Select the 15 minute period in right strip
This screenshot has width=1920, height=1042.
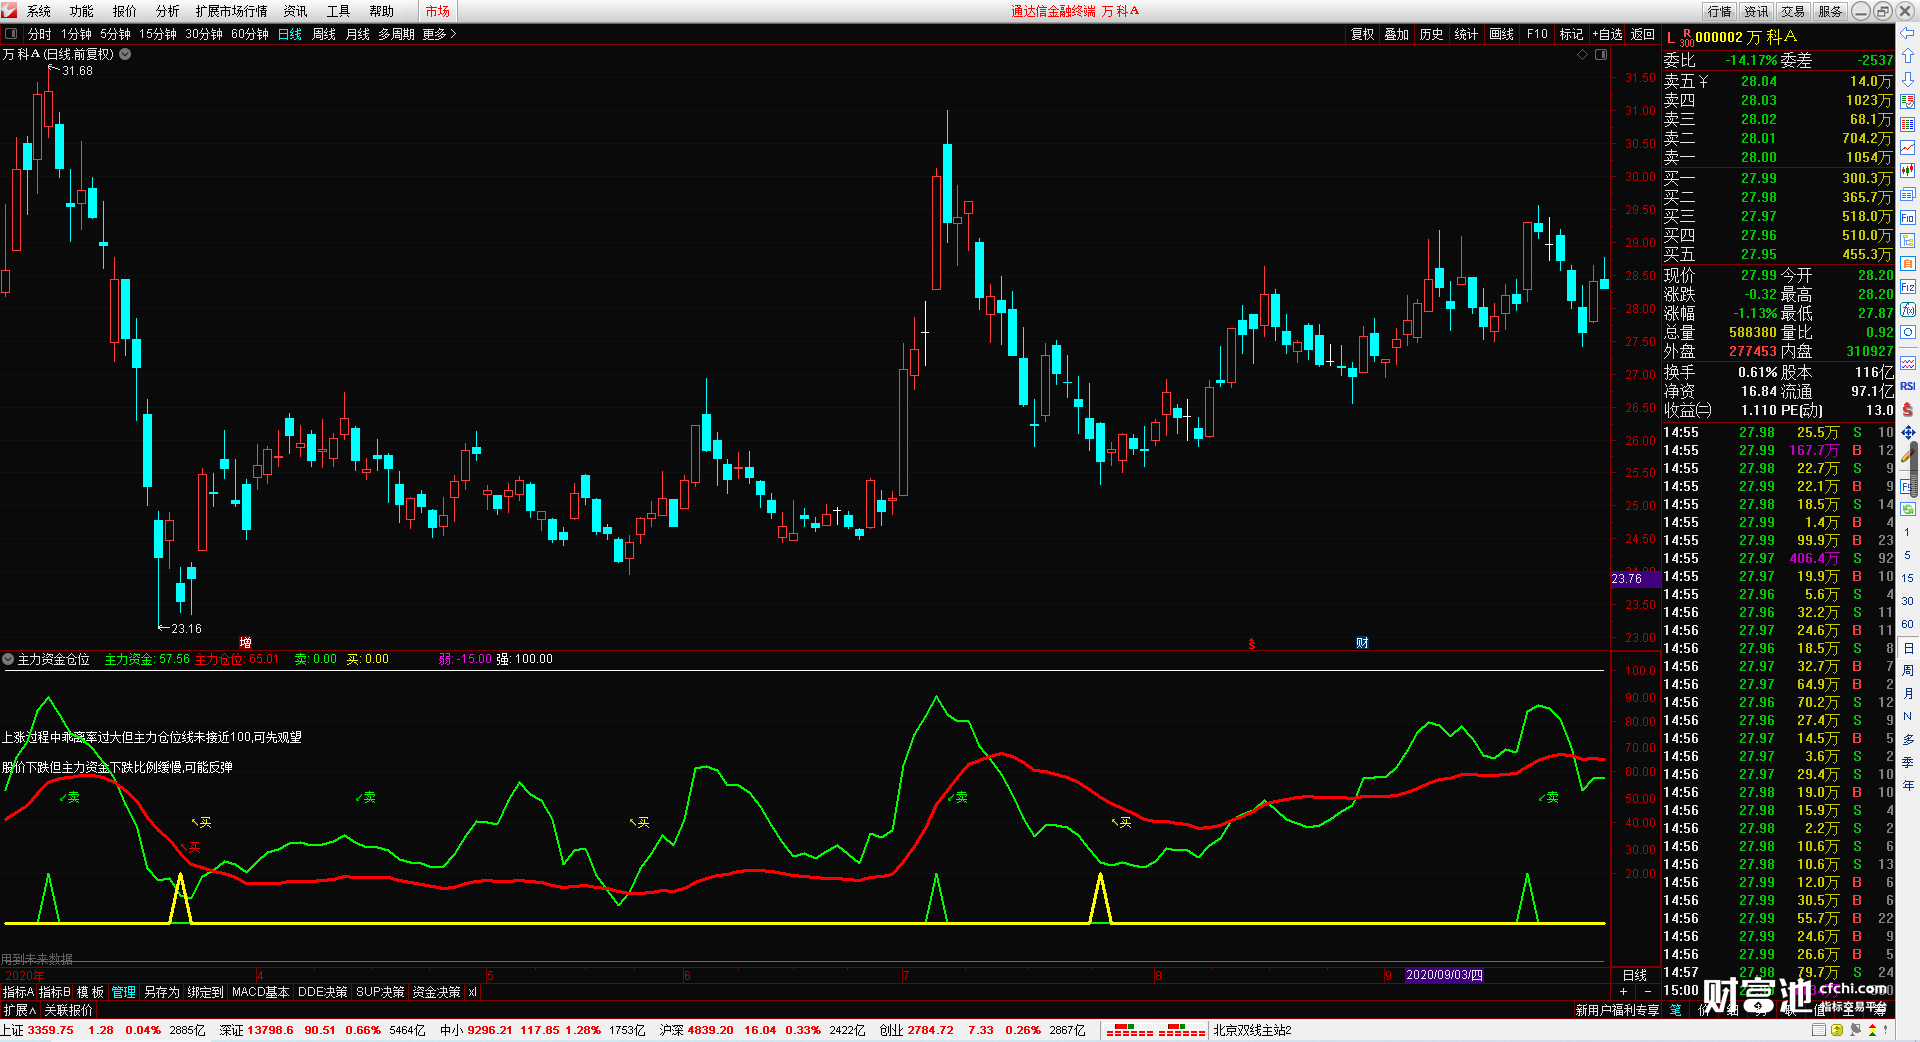click(1907, 578)
